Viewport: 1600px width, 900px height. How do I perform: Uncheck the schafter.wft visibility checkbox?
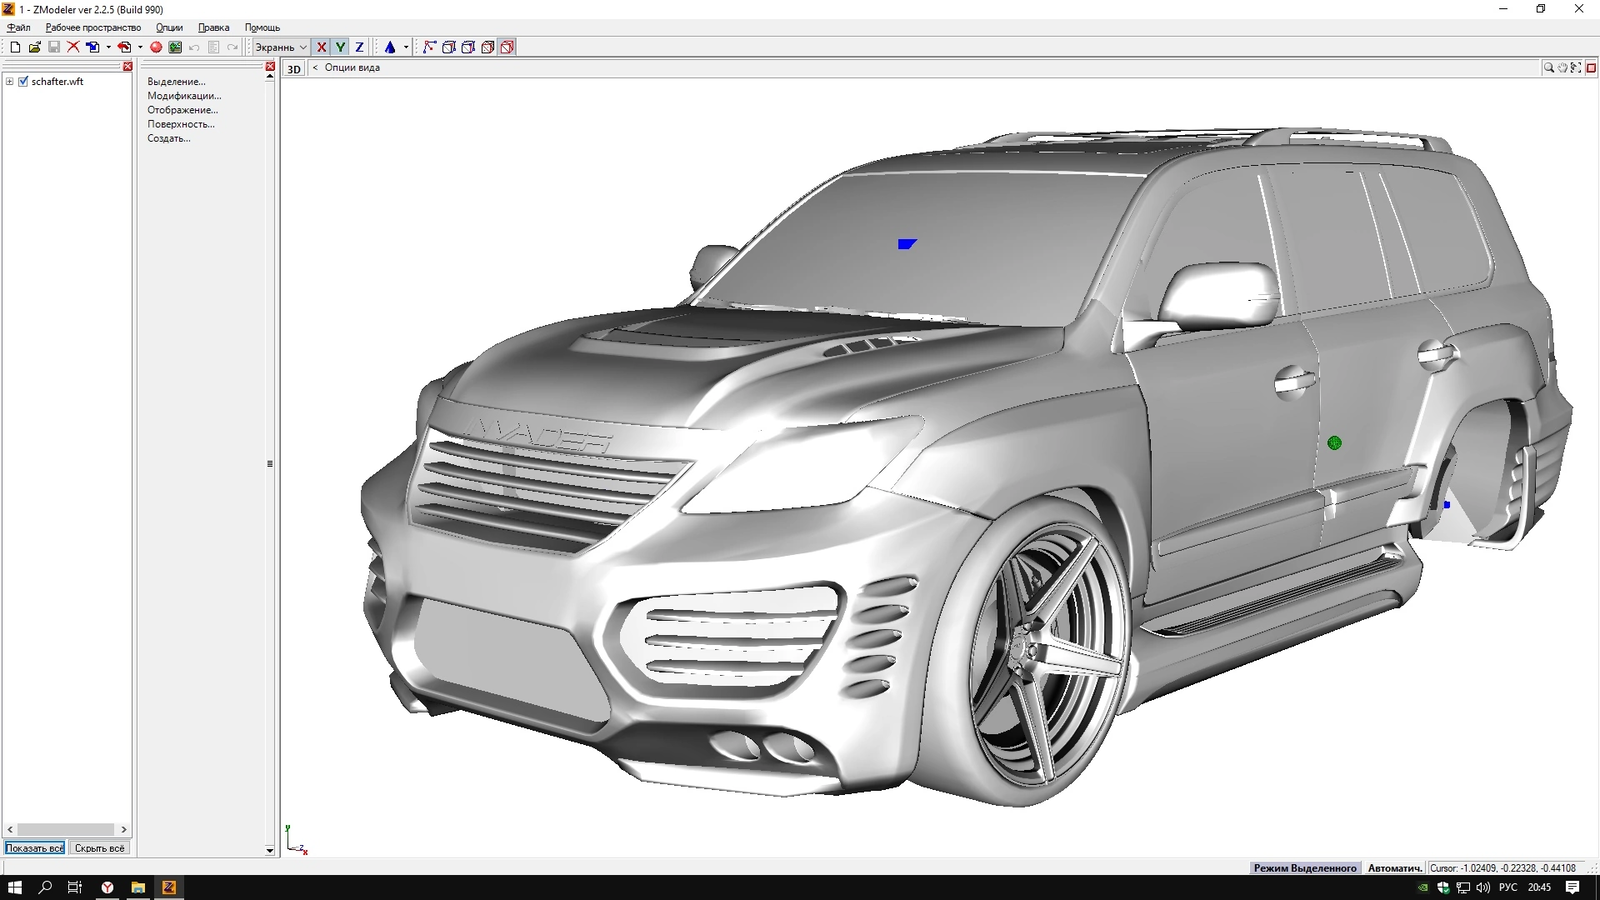(23, 82)
